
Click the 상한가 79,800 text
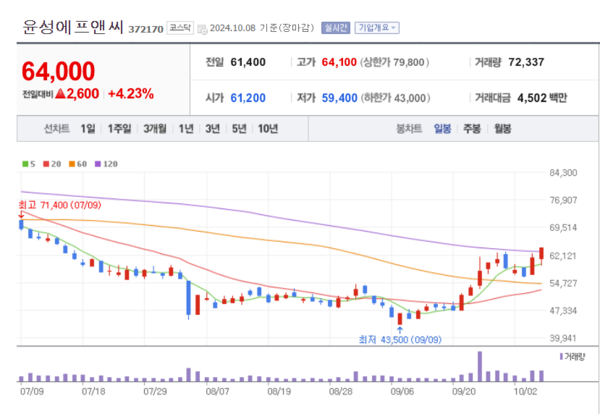point(395,62)
